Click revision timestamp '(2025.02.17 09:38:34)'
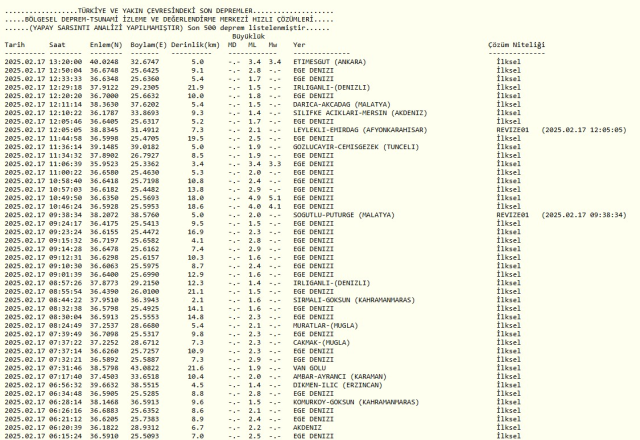Viewport: 640px width, 440px height. point(584,215)
